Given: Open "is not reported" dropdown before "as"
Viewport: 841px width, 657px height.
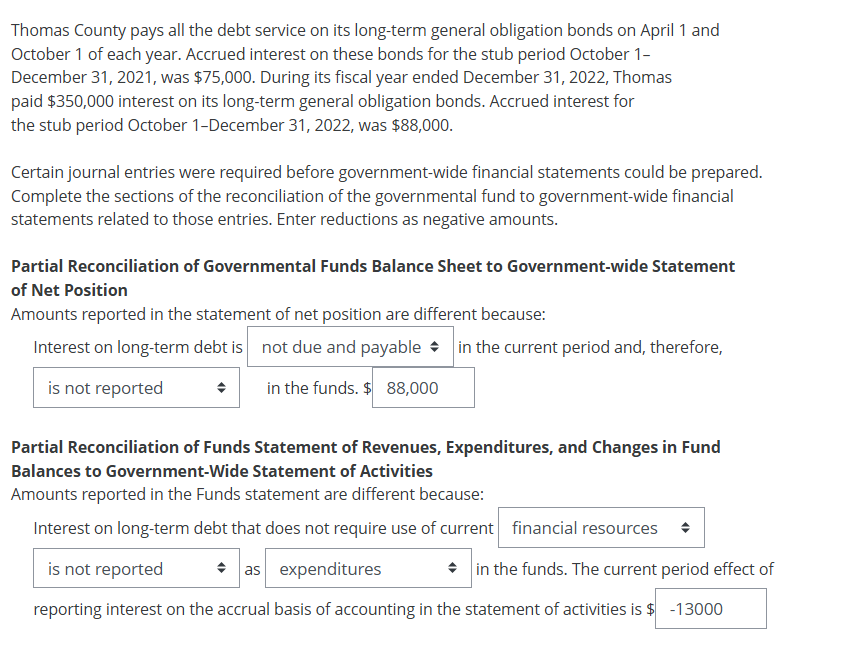Looking at the screenshot, I should pyautogui.click(x=135, y=569).
